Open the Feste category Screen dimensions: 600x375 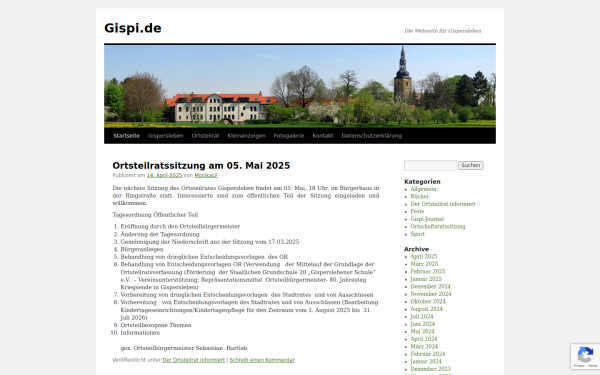coord(417,212)
